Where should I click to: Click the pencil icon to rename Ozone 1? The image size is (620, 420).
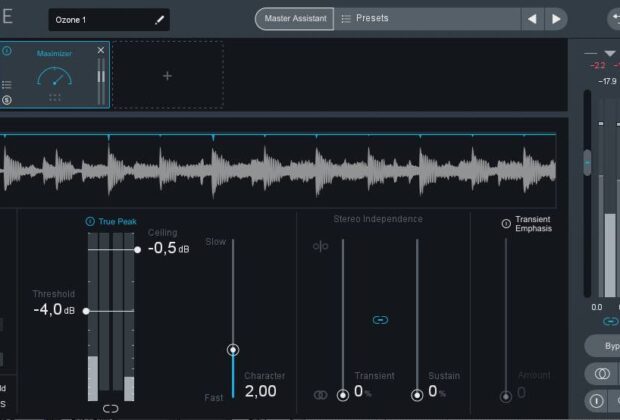click(158, 19)
